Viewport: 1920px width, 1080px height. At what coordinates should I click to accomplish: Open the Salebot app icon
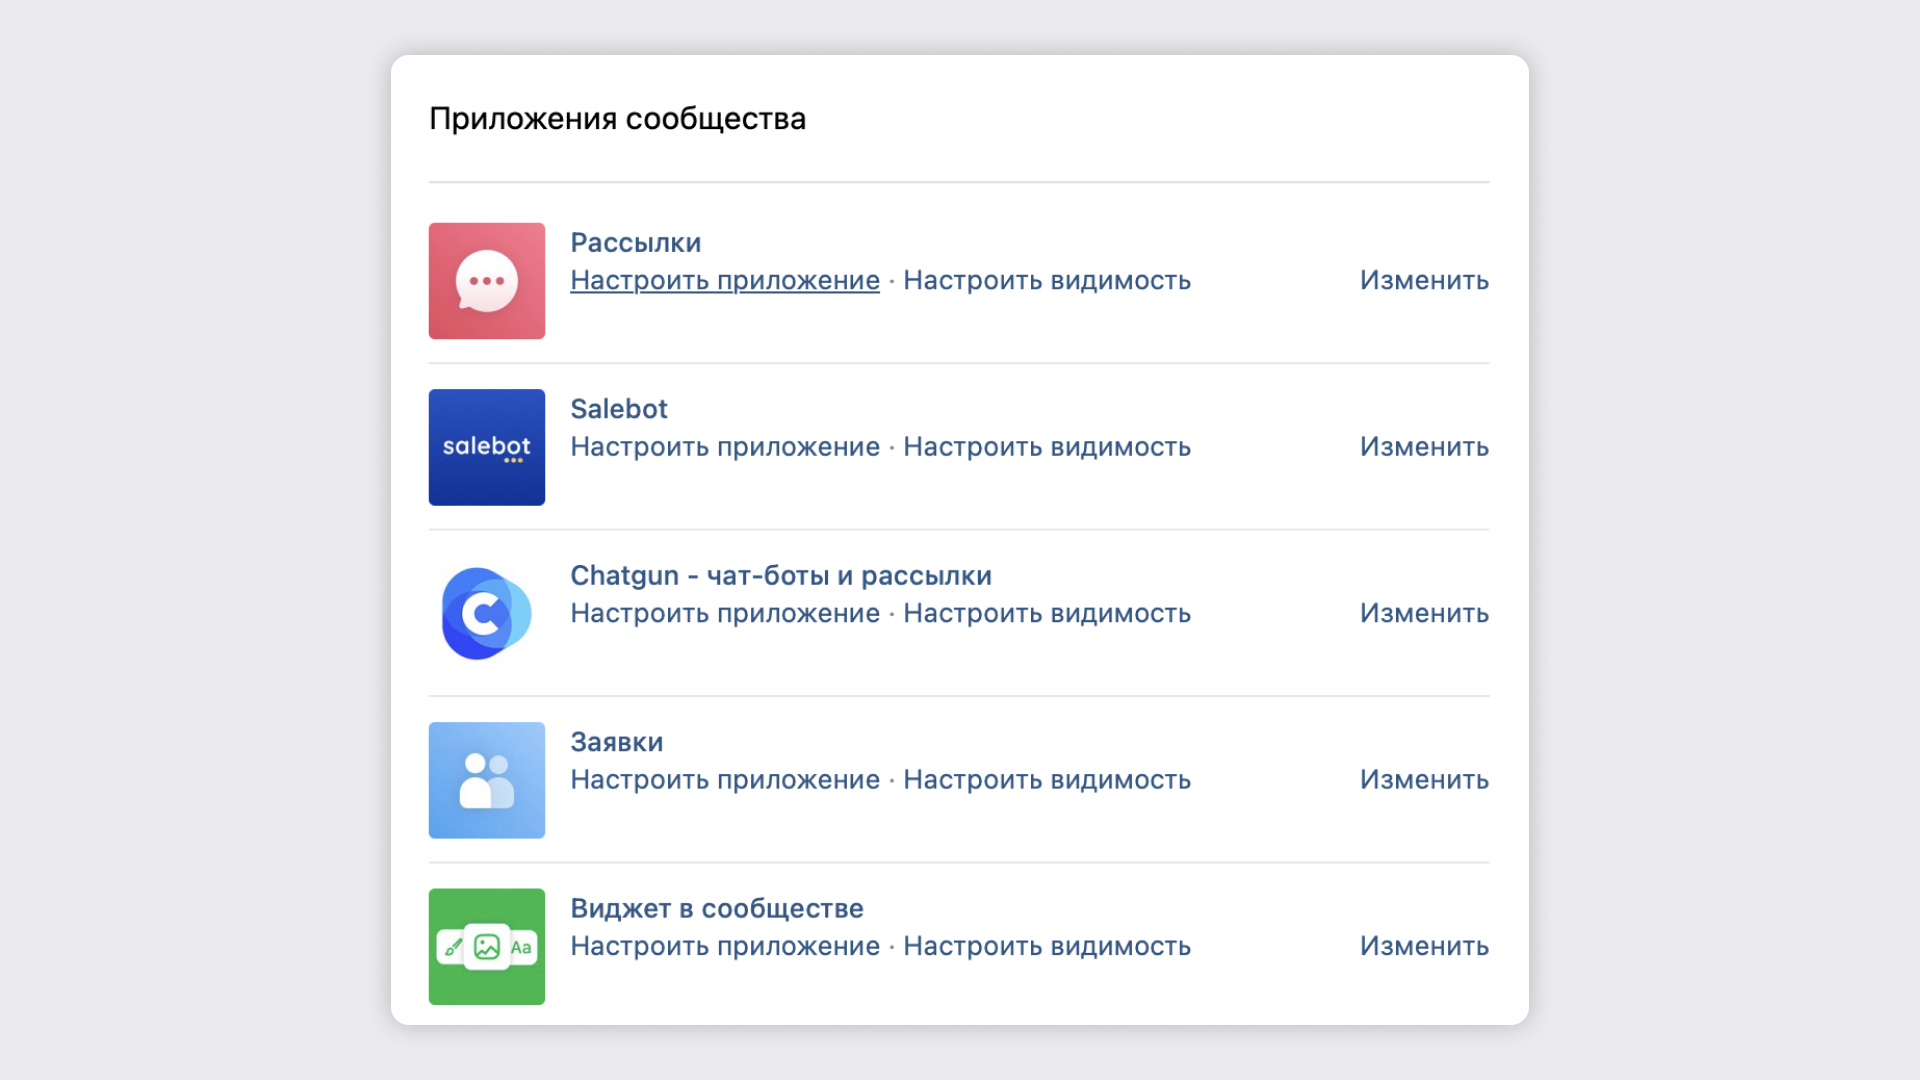(487, 447)
